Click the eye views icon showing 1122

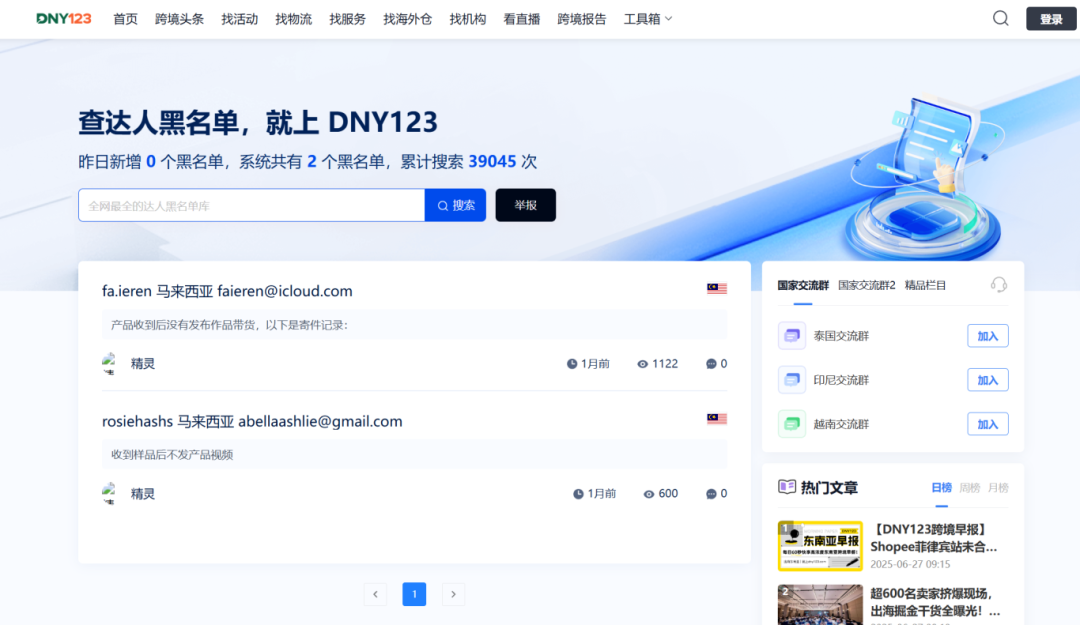pos(642,364)
